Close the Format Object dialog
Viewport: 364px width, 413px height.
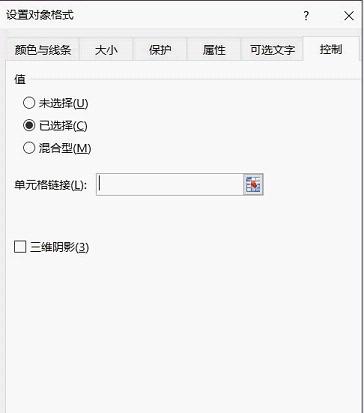point(349,16)
